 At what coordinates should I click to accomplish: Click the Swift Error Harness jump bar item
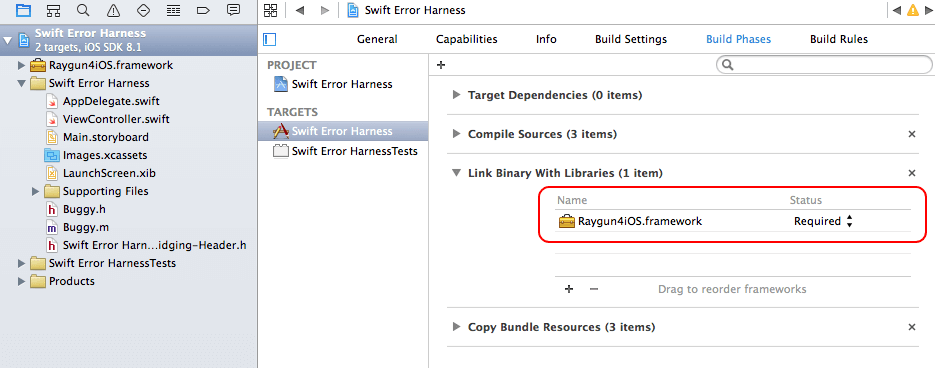(414, 10)
